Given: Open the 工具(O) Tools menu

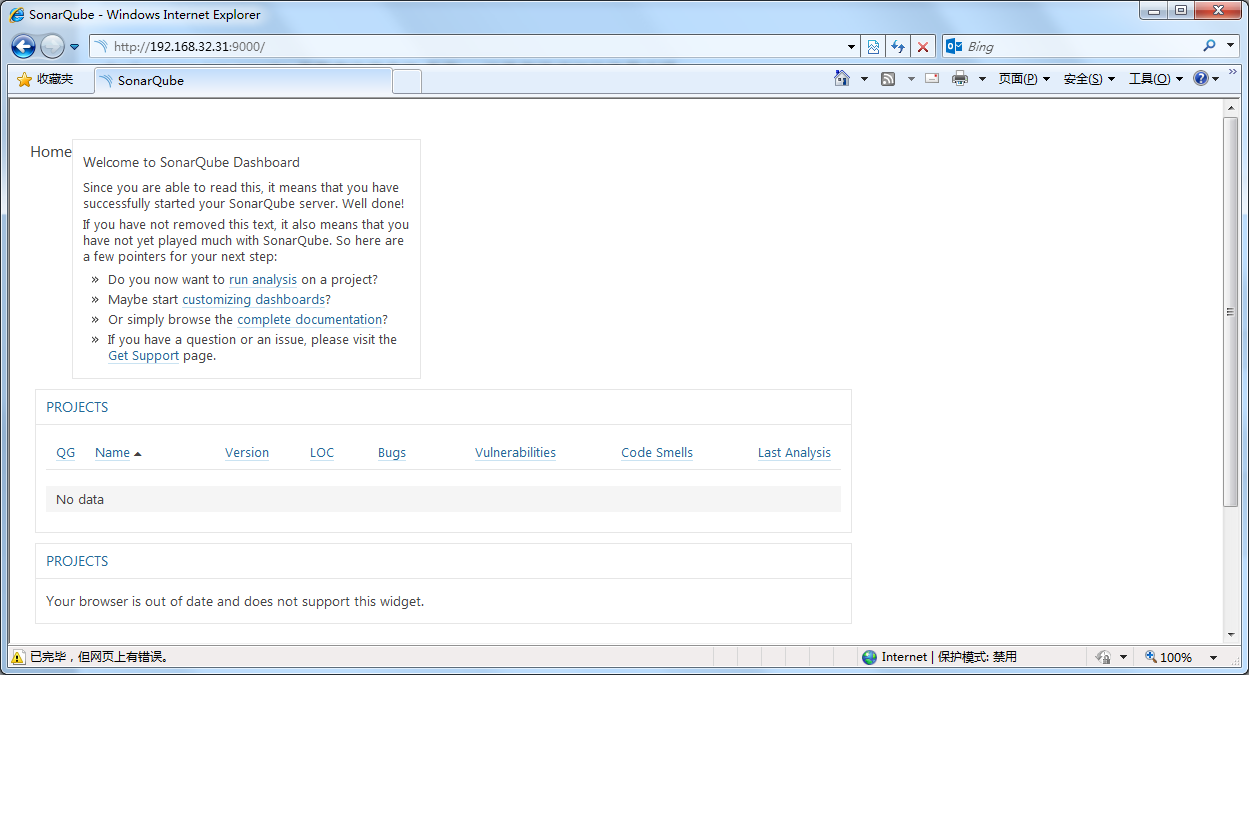Looking at the screenshot, I should [1156, 79].
